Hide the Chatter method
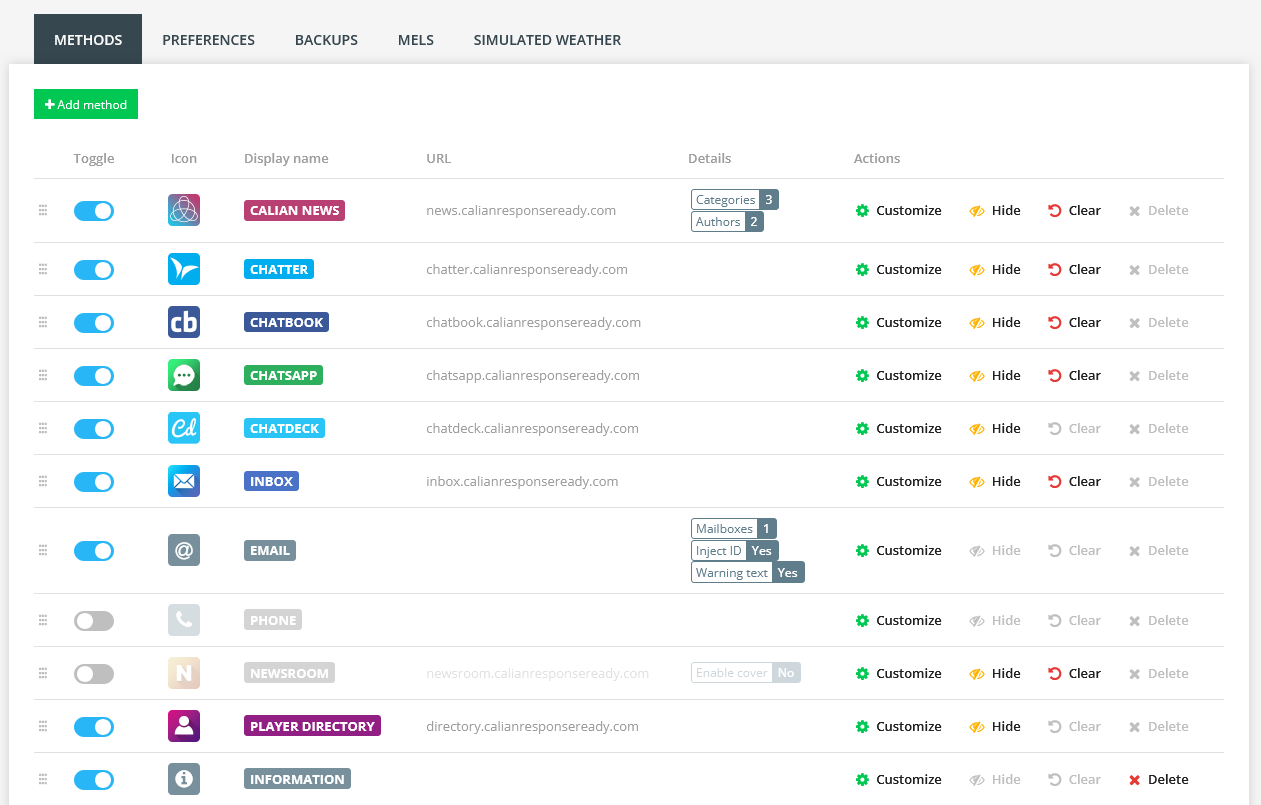Image resolution: width=1261 pixels, height=805 pixels. click(x=995, y=269)
